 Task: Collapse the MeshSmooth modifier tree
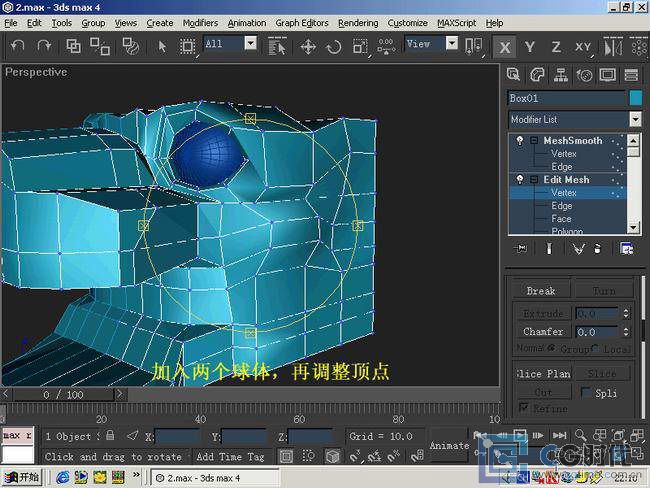tap(534, 141)
